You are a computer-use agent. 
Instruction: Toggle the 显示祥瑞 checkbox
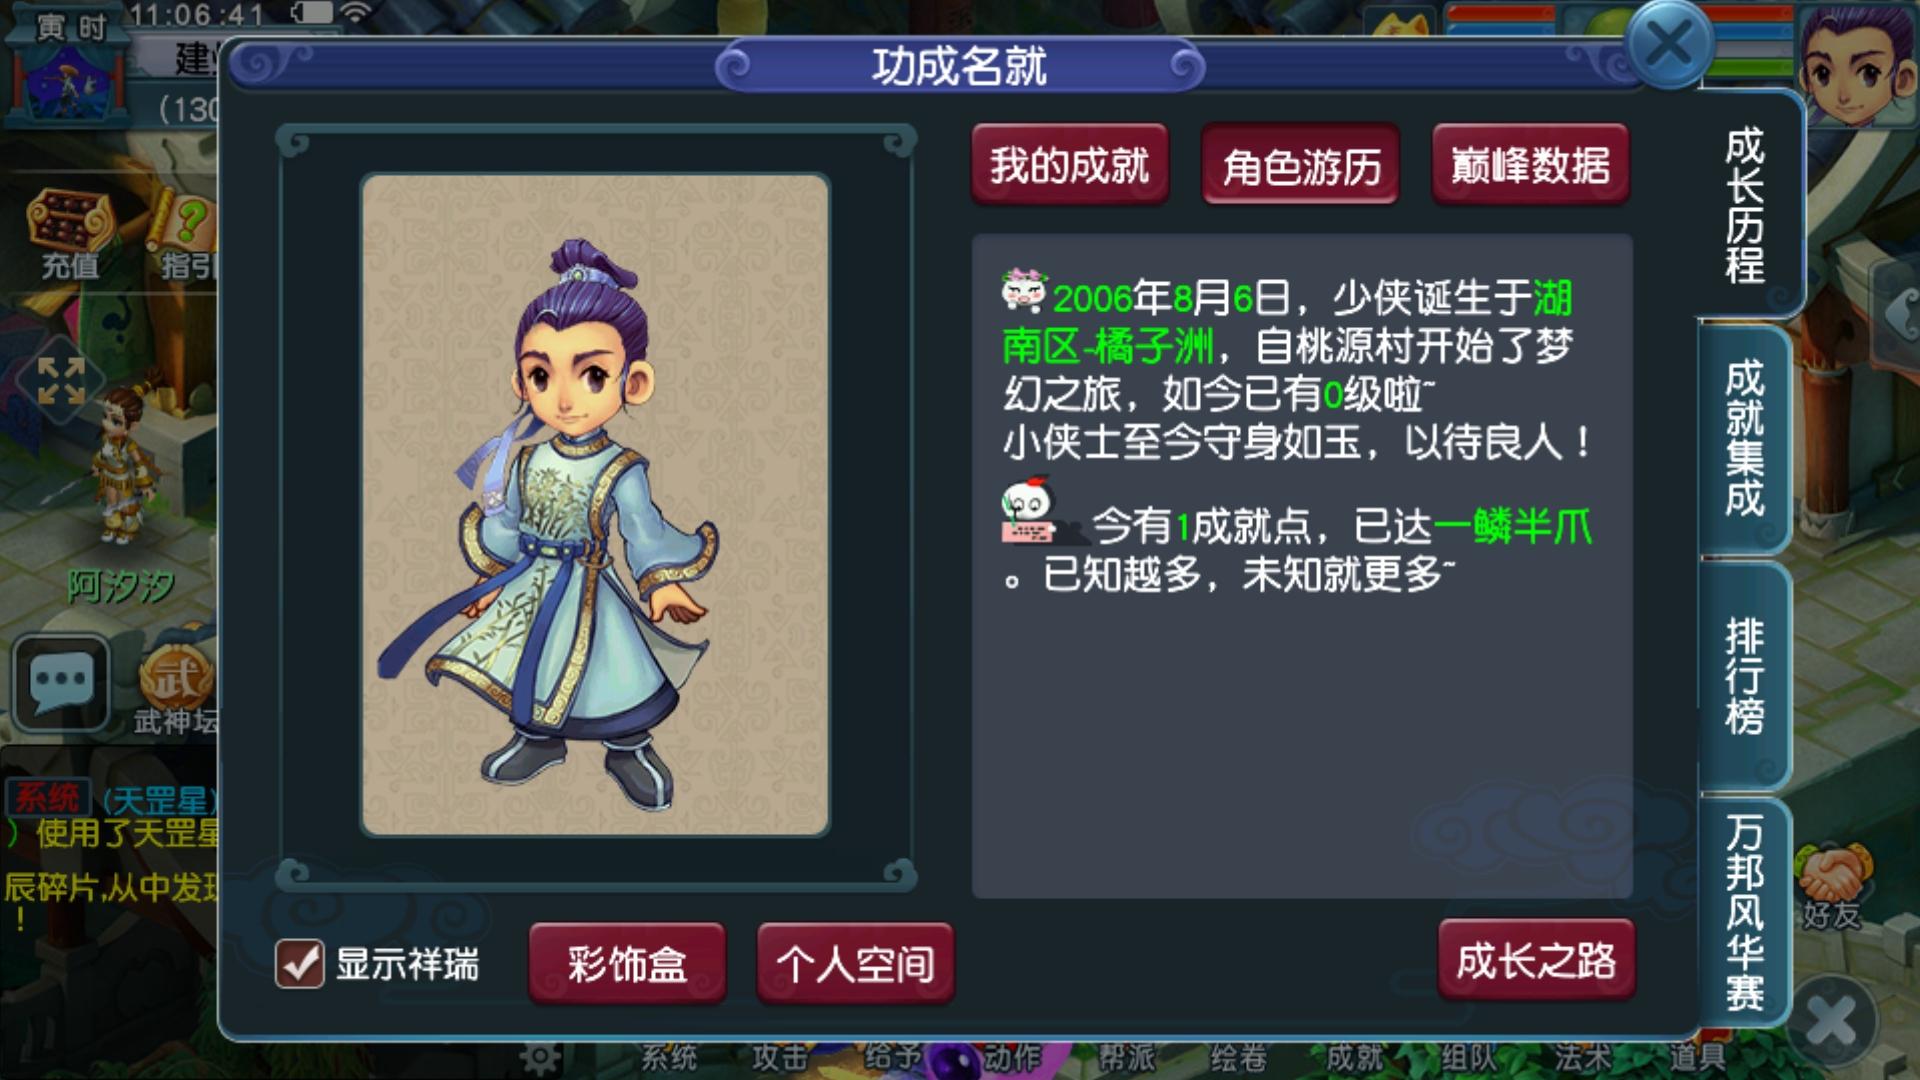tap(299, 965)
